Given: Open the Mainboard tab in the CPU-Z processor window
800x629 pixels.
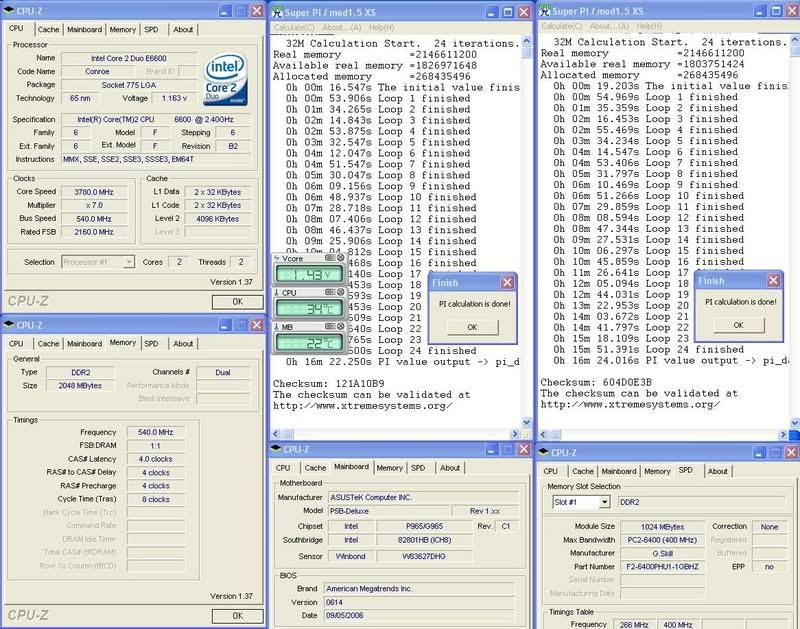Looking at the screenshot, I should click(x=84, y=30).
